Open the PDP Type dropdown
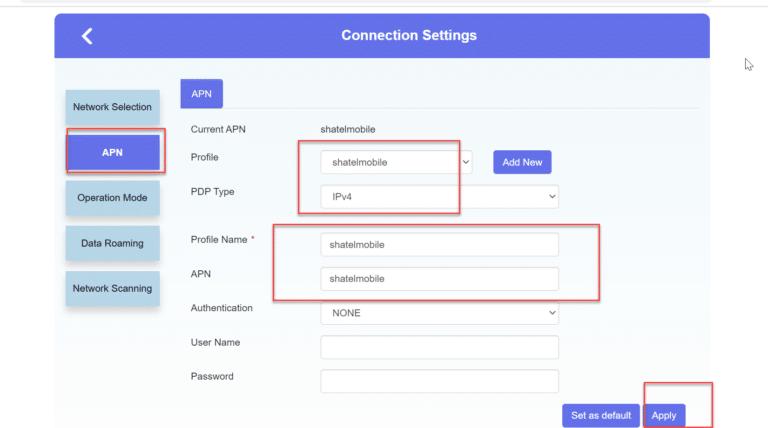Image resolution: width=768 pixels, height=428 pixels. click(439, 197)
